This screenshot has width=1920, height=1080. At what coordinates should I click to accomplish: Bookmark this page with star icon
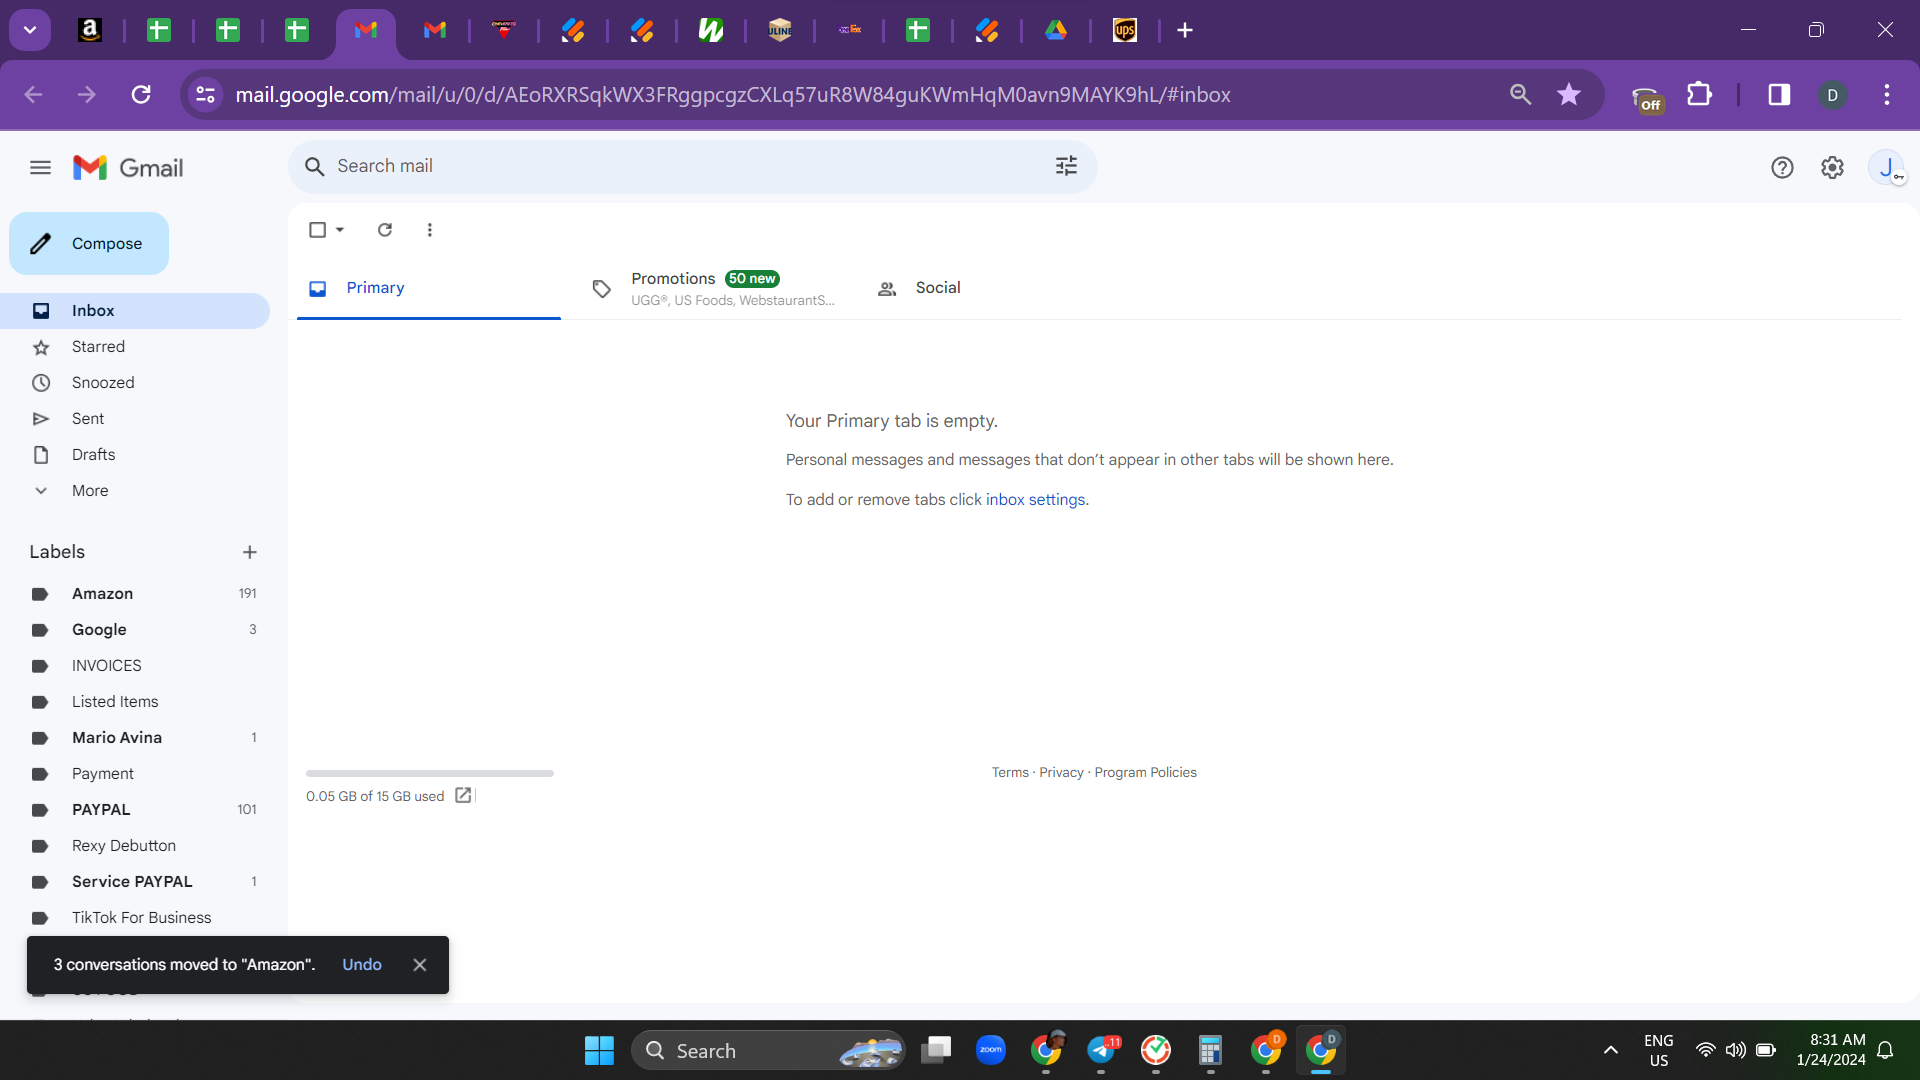coord(1569,94)
